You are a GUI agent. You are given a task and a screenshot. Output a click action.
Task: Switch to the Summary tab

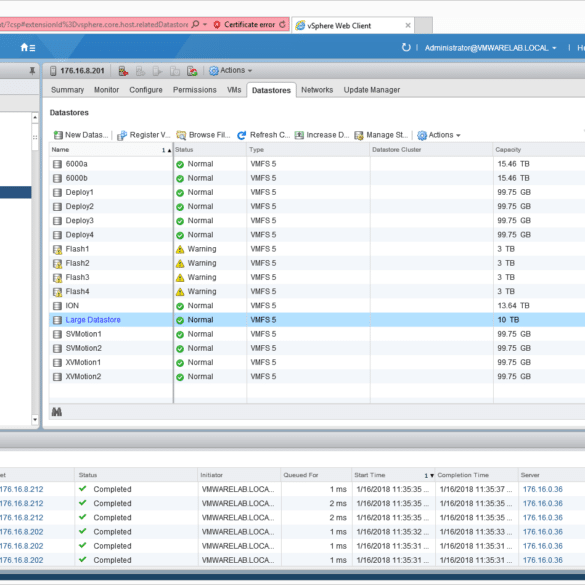[68, 90]
